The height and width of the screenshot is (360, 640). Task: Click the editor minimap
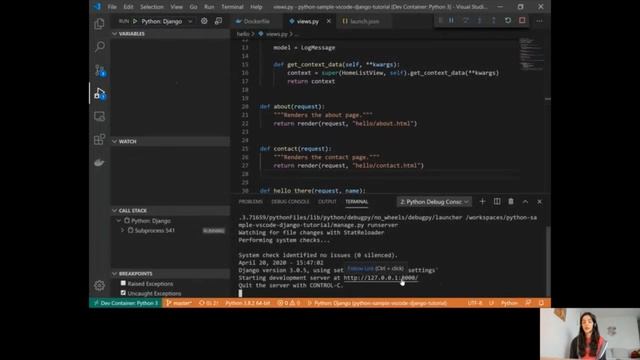[531, 55]
